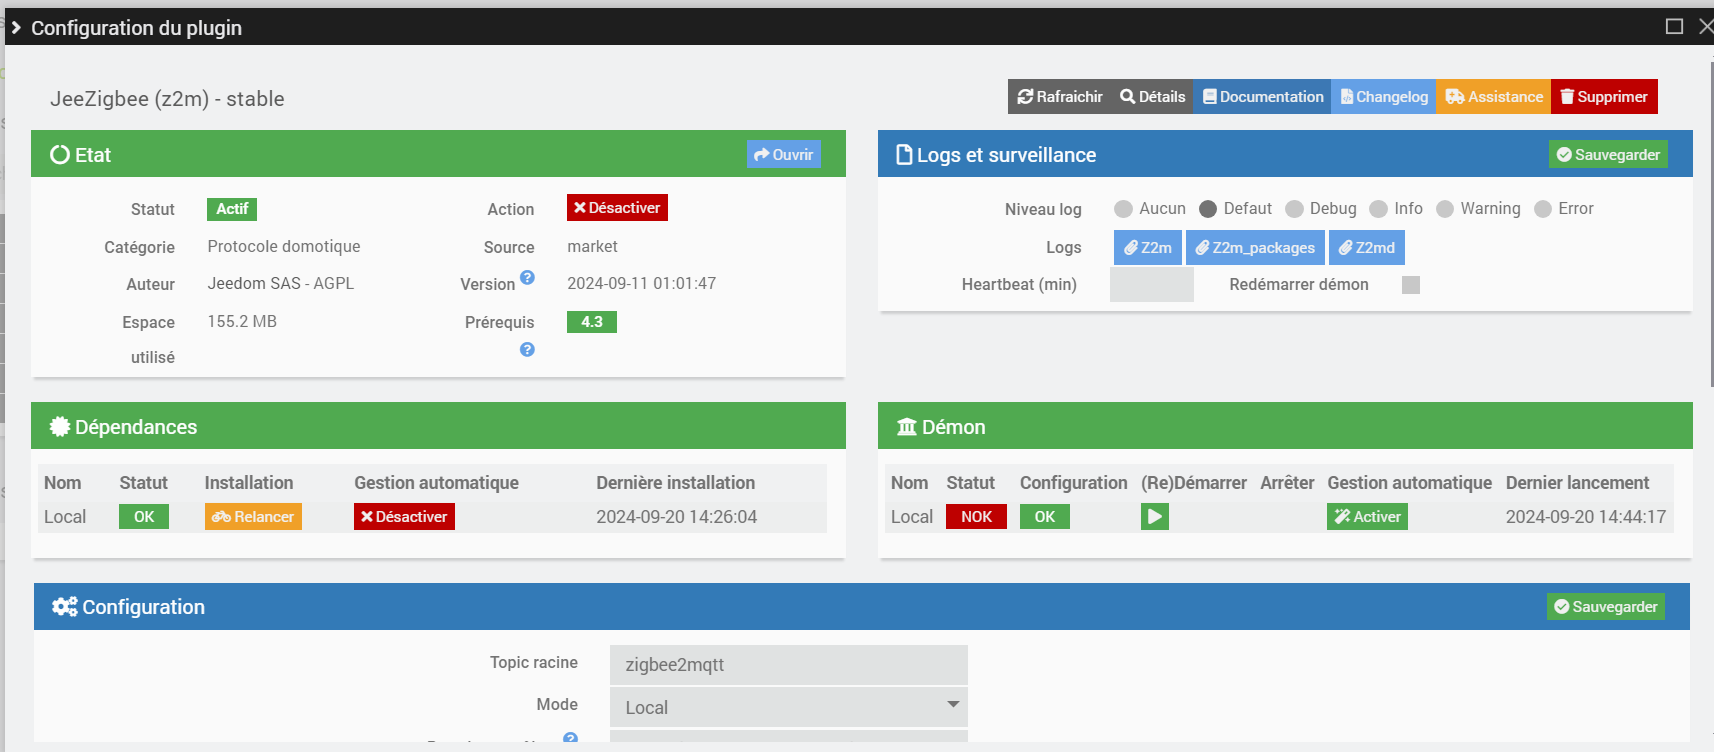Click the market source text
1714x752 pixels.
coord(592,246)
